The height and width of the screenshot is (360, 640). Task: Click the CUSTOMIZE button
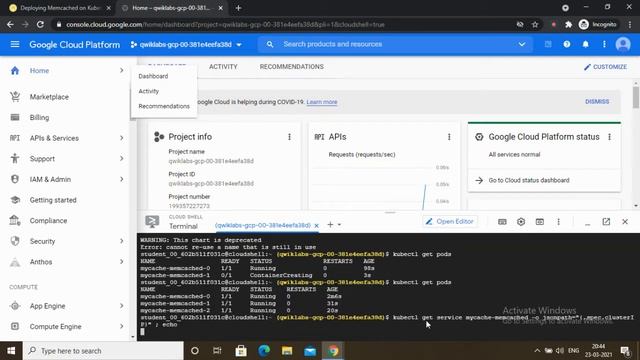click(x=605, y=67)
